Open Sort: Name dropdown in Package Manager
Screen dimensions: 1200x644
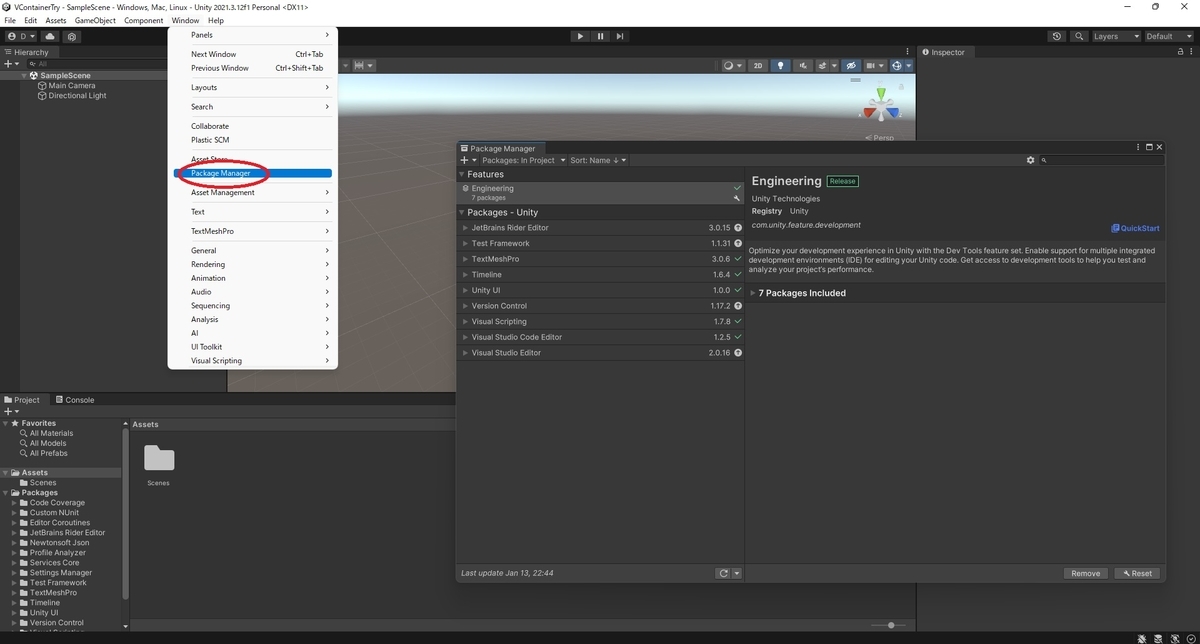point(598,160)
